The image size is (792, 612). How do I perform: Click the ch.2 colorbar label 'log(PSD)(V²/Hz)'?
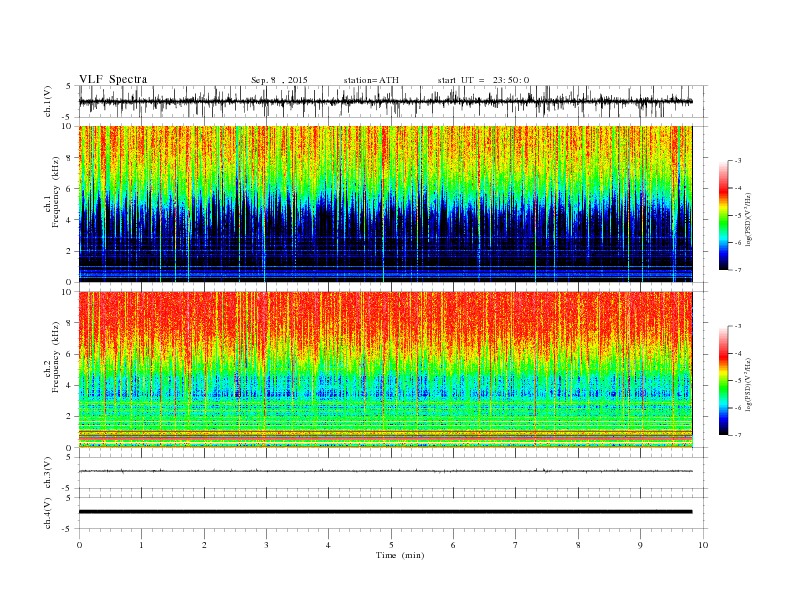click(748, 383)
